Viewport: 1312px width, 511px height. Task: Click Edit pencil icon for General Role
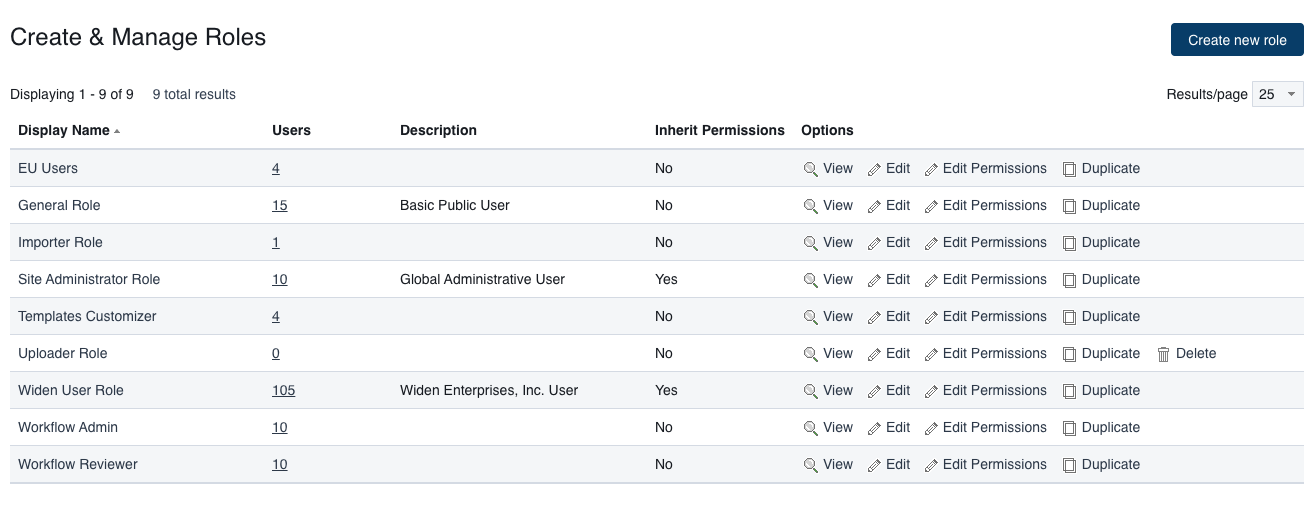(x=874, y=206)
